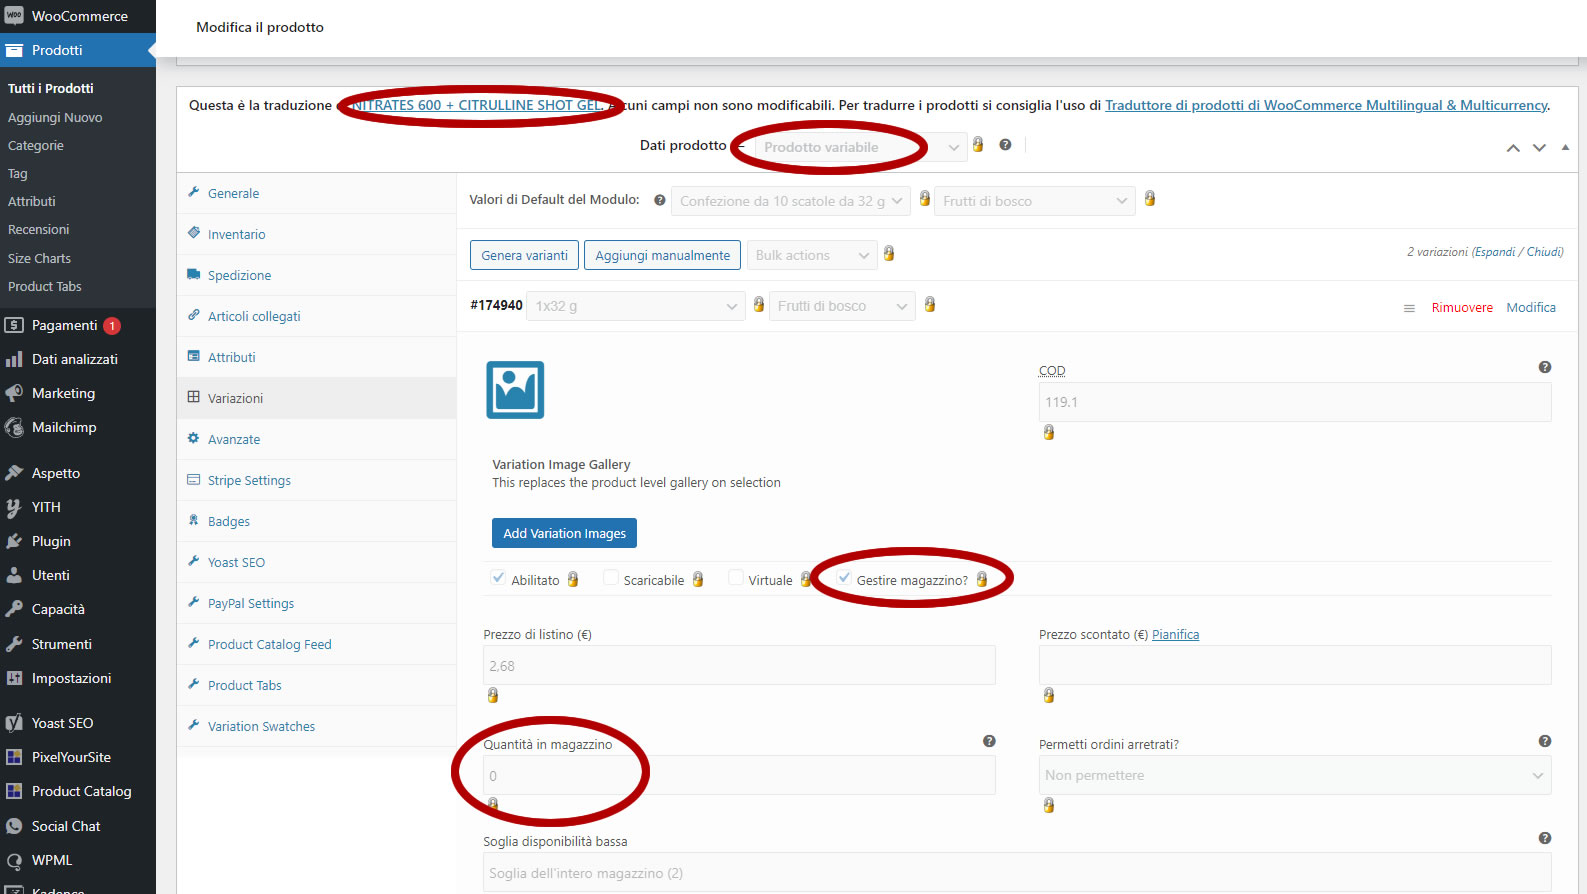Viewport: 1587px width, 894px height.
Task: Click the Aspetto paintbrush icon
Action: coord(14,473)
